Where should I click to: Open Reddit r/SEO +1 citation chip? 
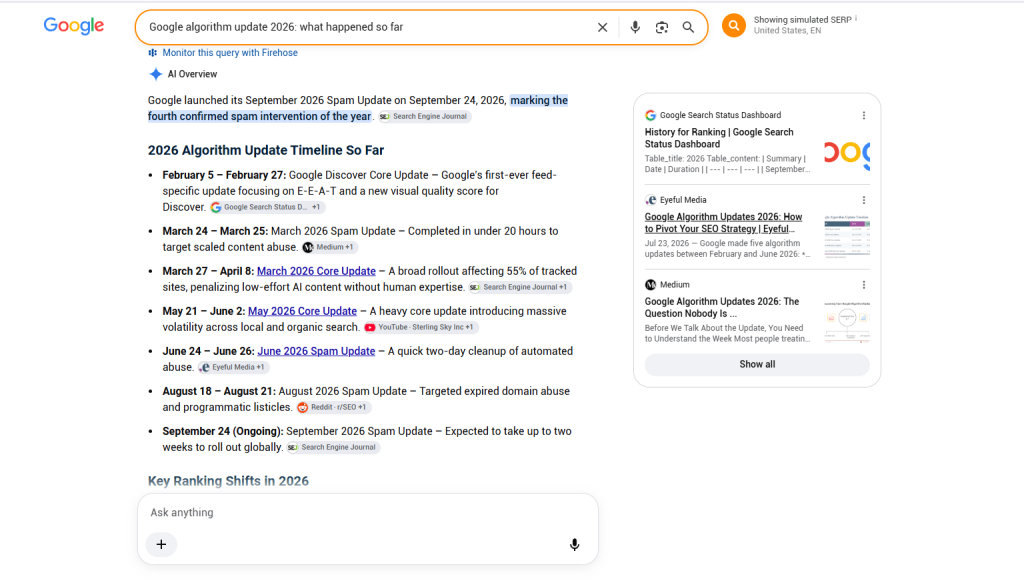point(334,407)
